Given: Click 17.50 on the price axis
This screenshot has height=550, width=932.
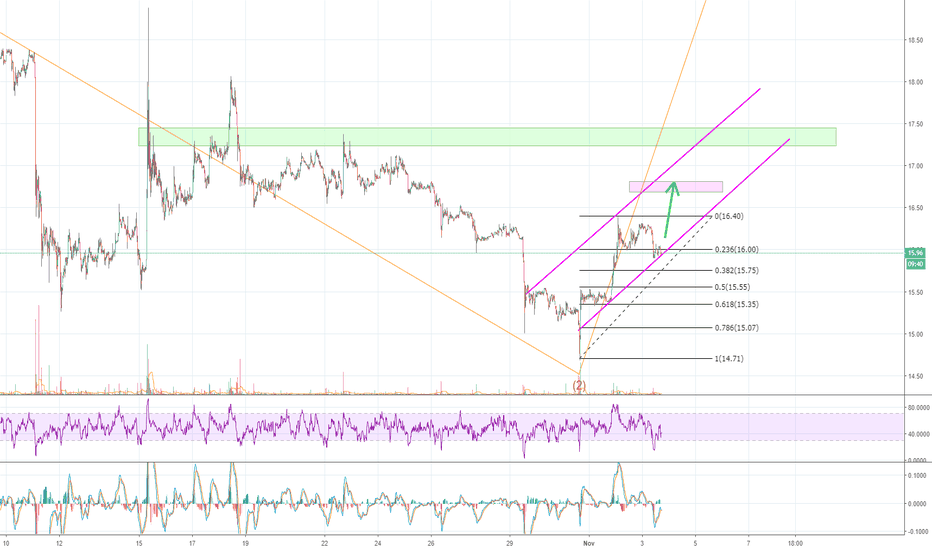Looking at the screenshot, I should [x=915, y=124].
